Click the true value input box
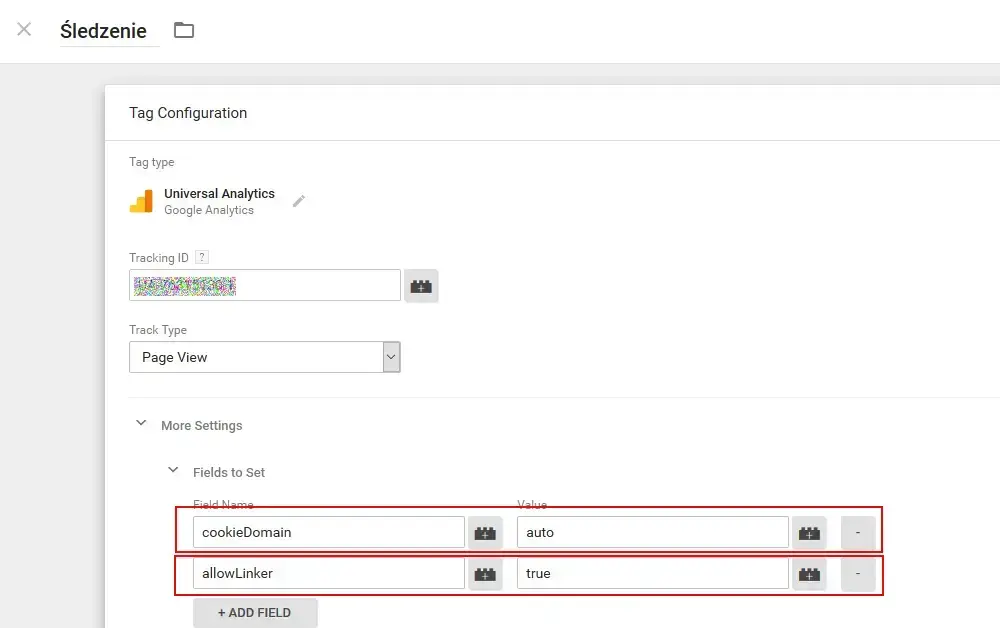 [650, 574]
